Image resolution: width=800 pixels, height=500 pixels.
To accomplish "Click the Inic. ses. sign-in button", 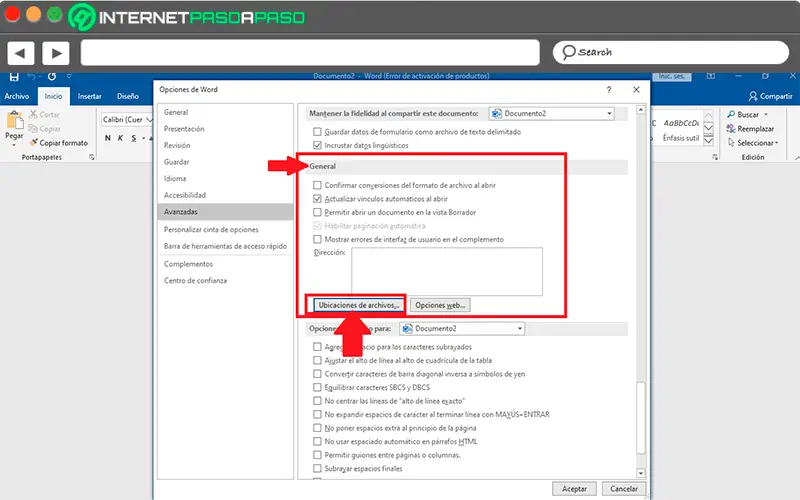I will click(x=671, y=76).
